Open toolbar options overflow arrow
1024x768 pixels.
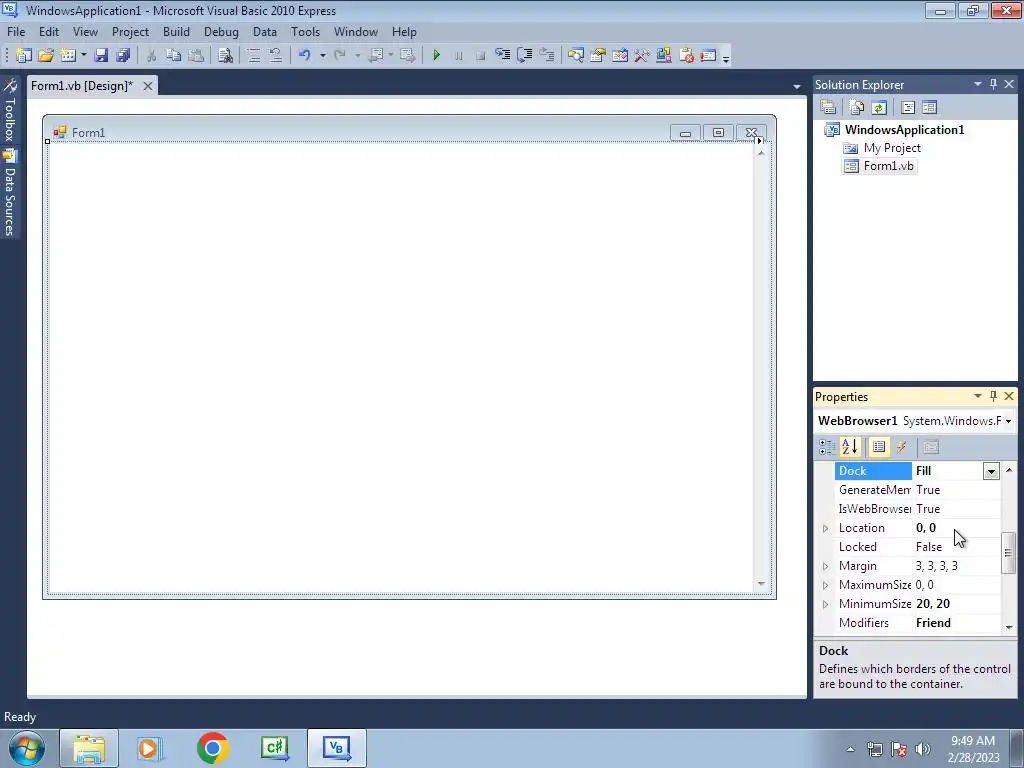coord(726,57)
